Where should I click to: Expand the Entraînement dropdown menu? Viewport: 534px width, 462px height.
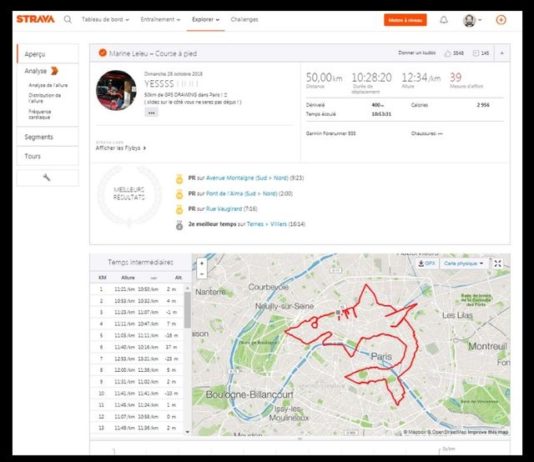[160, 20]
